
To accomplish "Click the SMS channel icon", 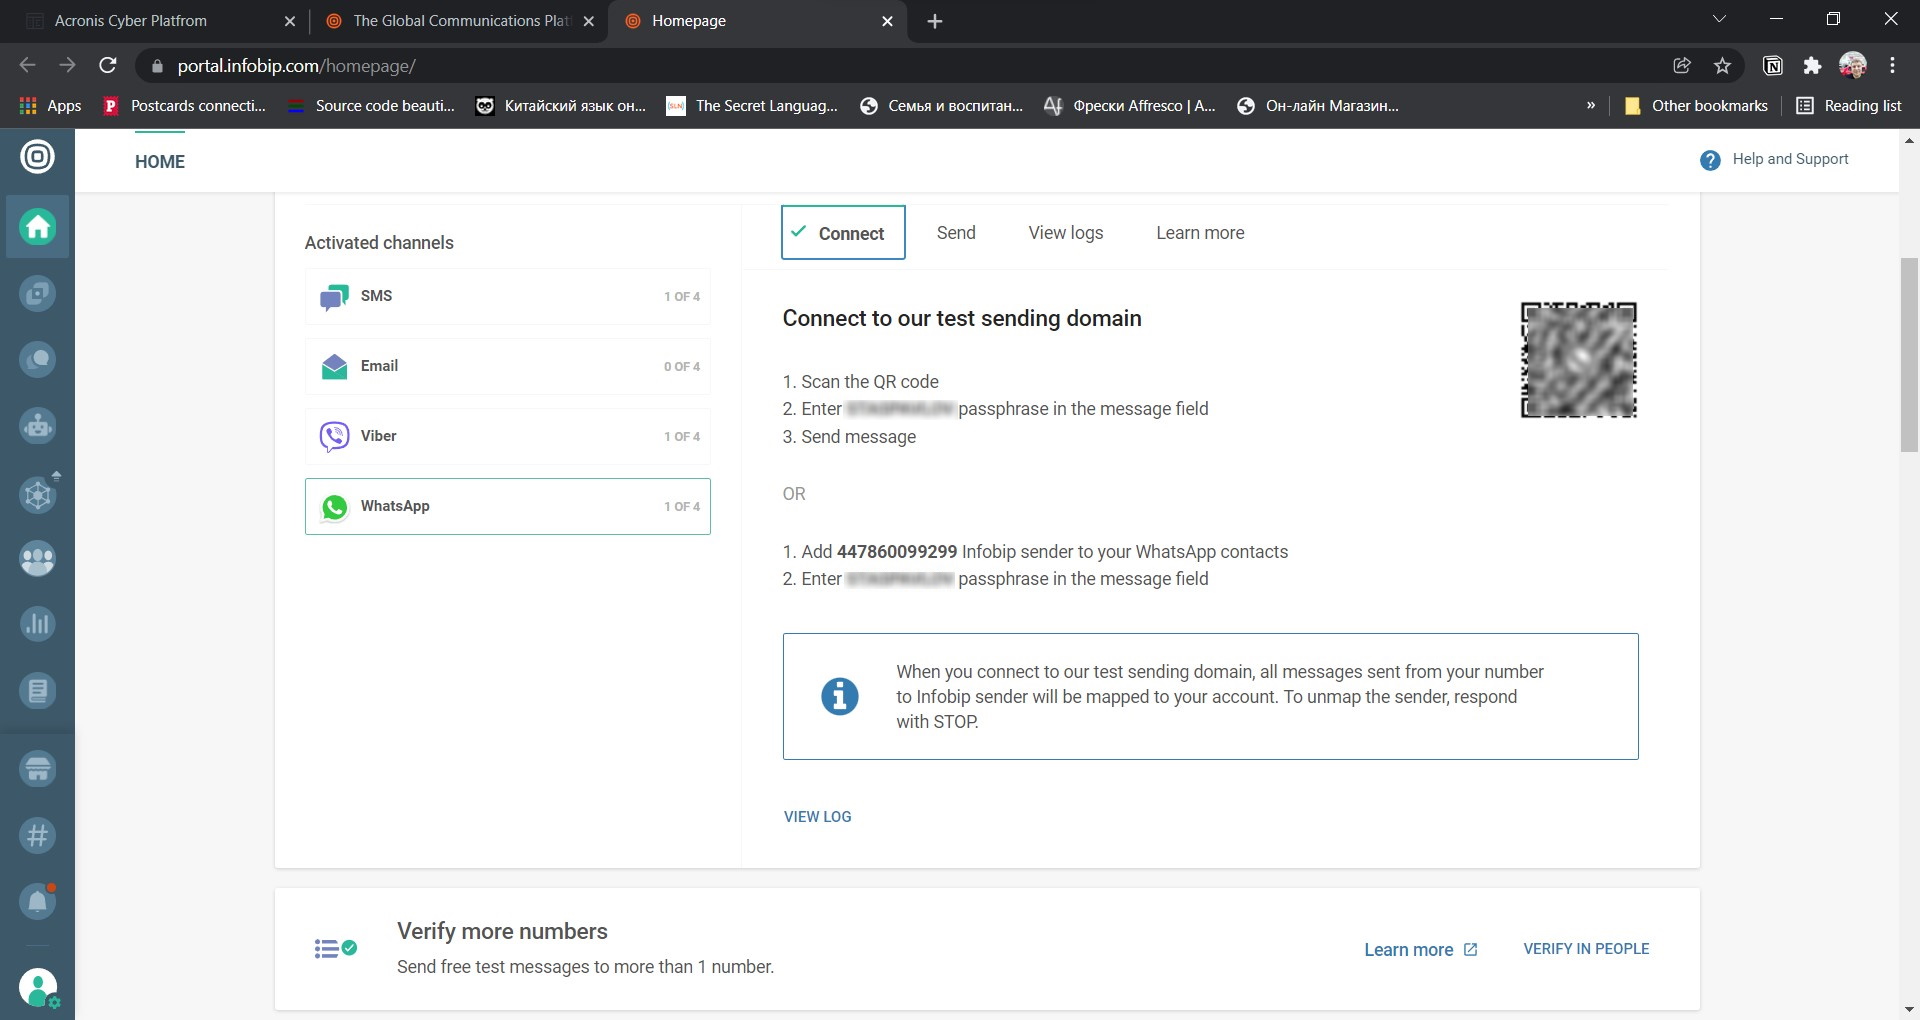I will coord(334,297).
